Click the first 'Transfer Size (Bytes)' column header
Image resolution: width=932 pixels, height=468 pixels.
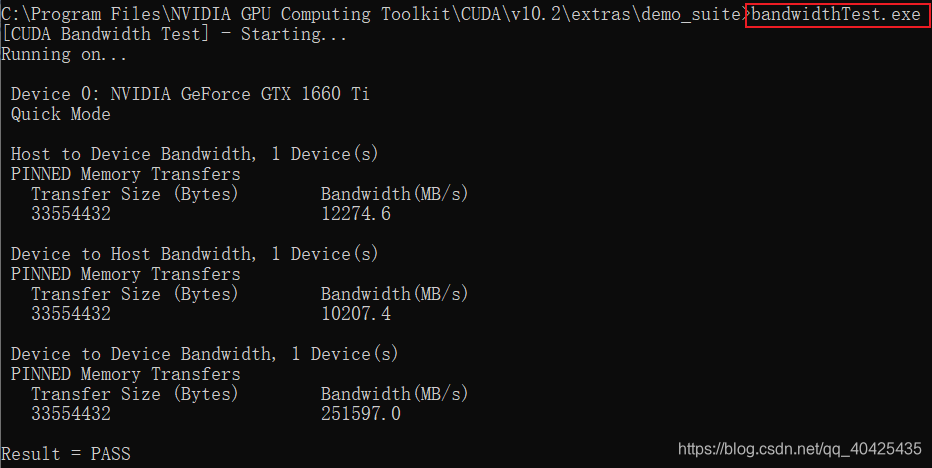(x=134, y=194)
